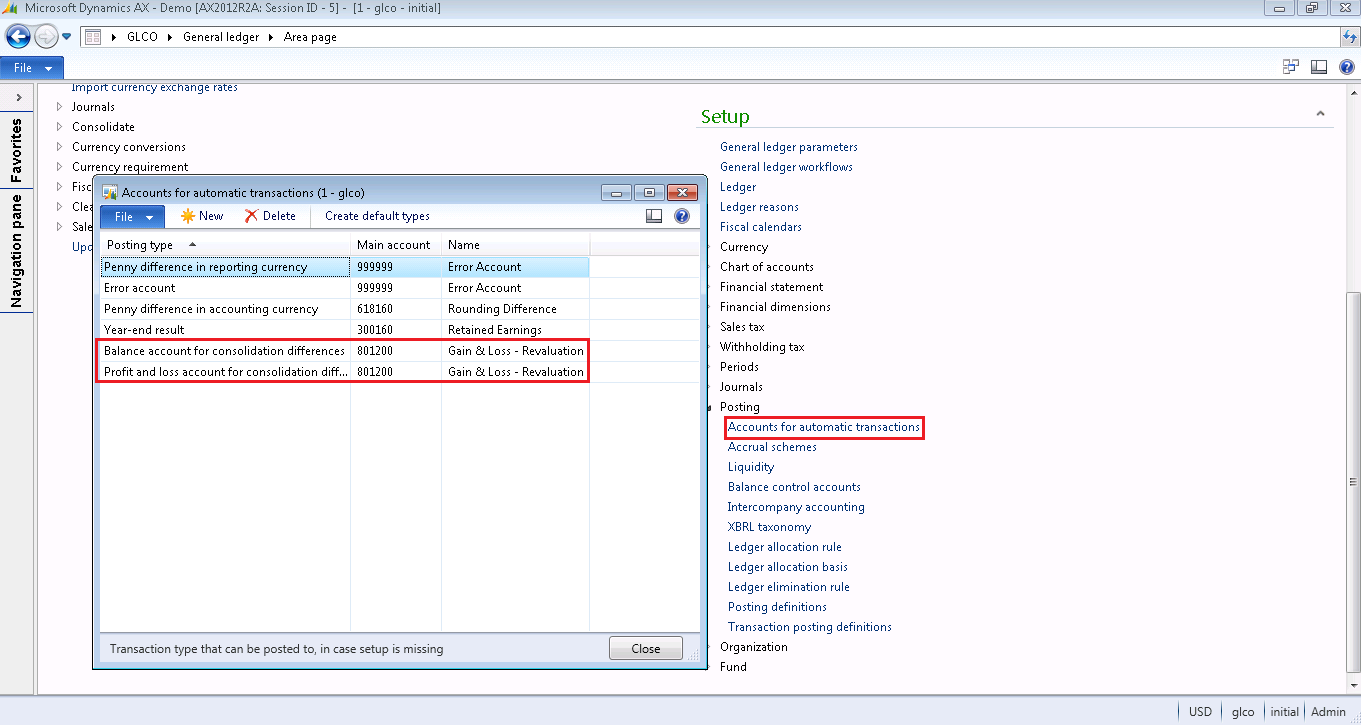Collapse the Setup section chevron
1361x725 pixels.
(1320, 115)
